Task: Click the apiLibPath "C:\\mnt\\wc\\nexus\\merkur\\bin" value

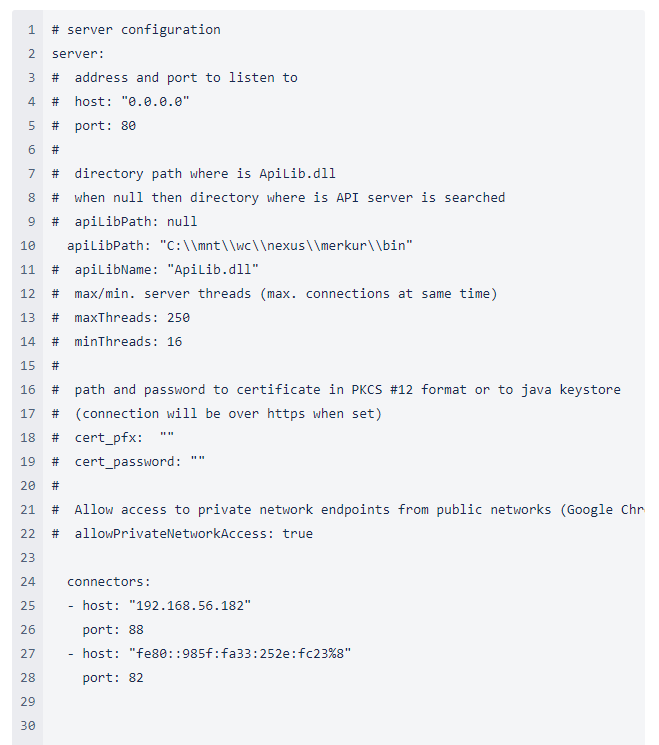Action: tap(286, 246)
